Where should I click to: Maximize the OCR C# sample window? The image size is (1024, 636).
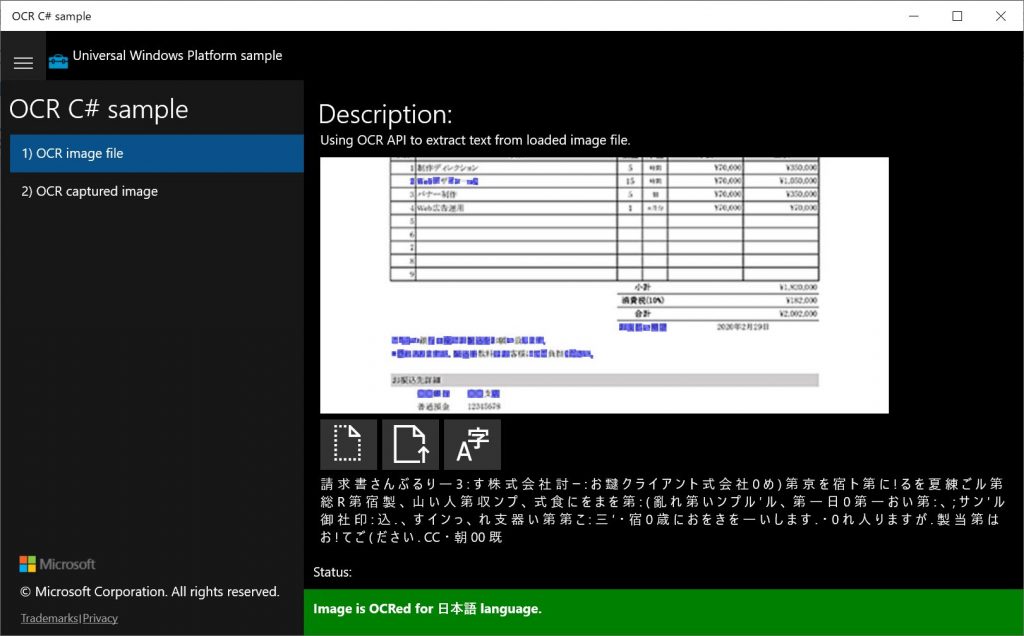point(957,16)
